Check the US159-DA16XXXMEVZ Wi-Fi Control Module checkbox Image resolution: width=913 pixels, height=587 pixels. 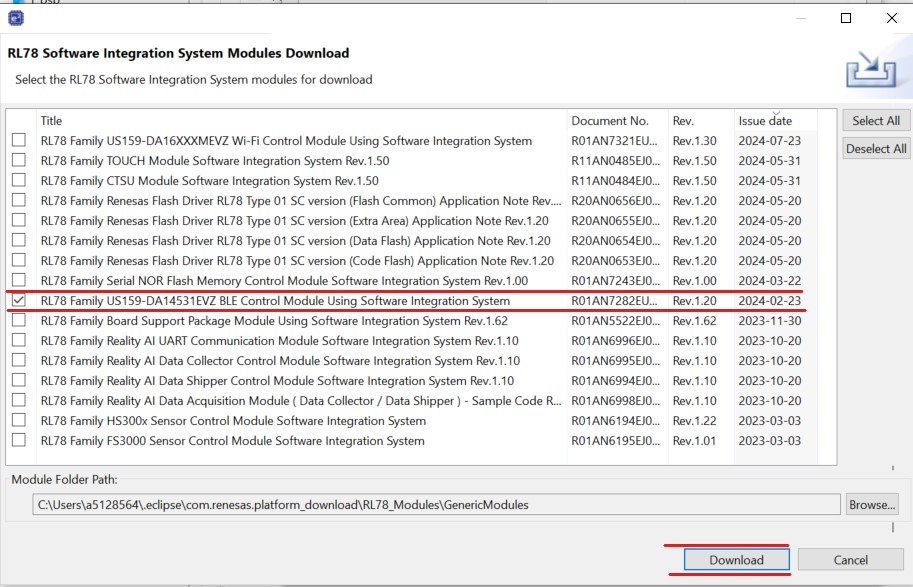[19, 140]
